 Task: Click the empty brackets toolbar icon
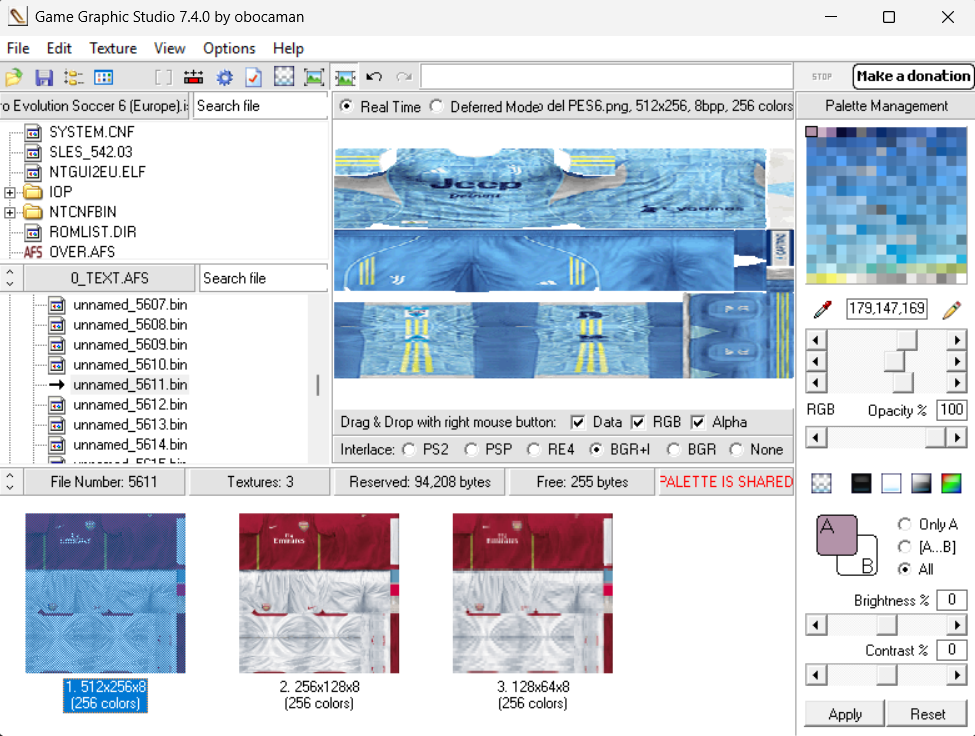[x=164, y=77]
